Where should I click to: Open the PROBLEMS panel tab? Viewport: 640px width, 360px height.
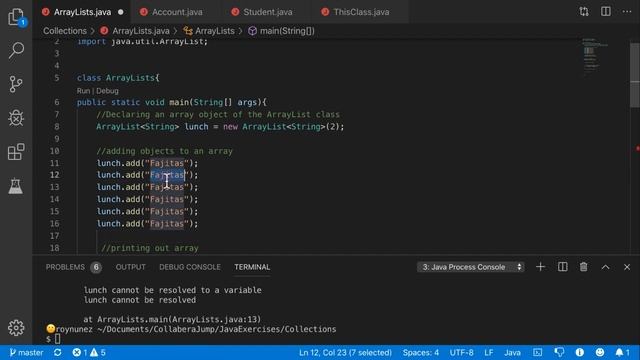tap(65, 267)
